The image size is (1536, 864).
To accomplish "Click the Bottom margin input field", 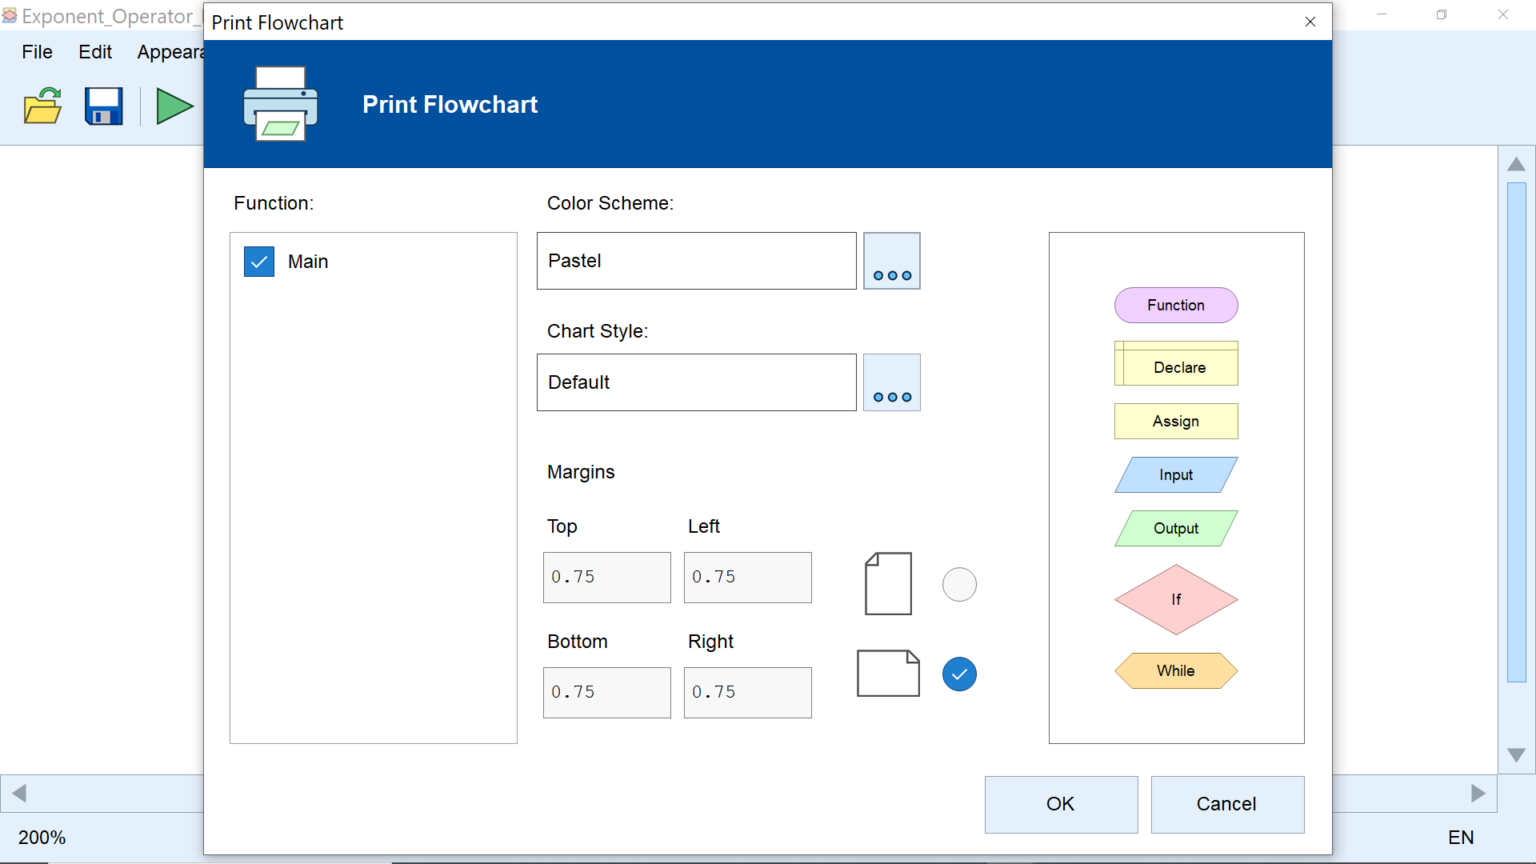I will click(x=606, y=692).
